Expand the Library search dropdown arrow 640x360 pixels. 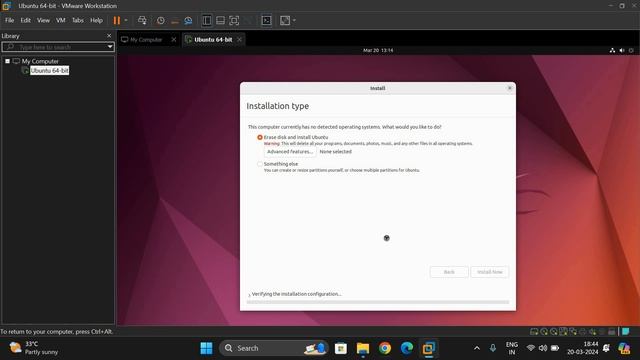point(110,47)
